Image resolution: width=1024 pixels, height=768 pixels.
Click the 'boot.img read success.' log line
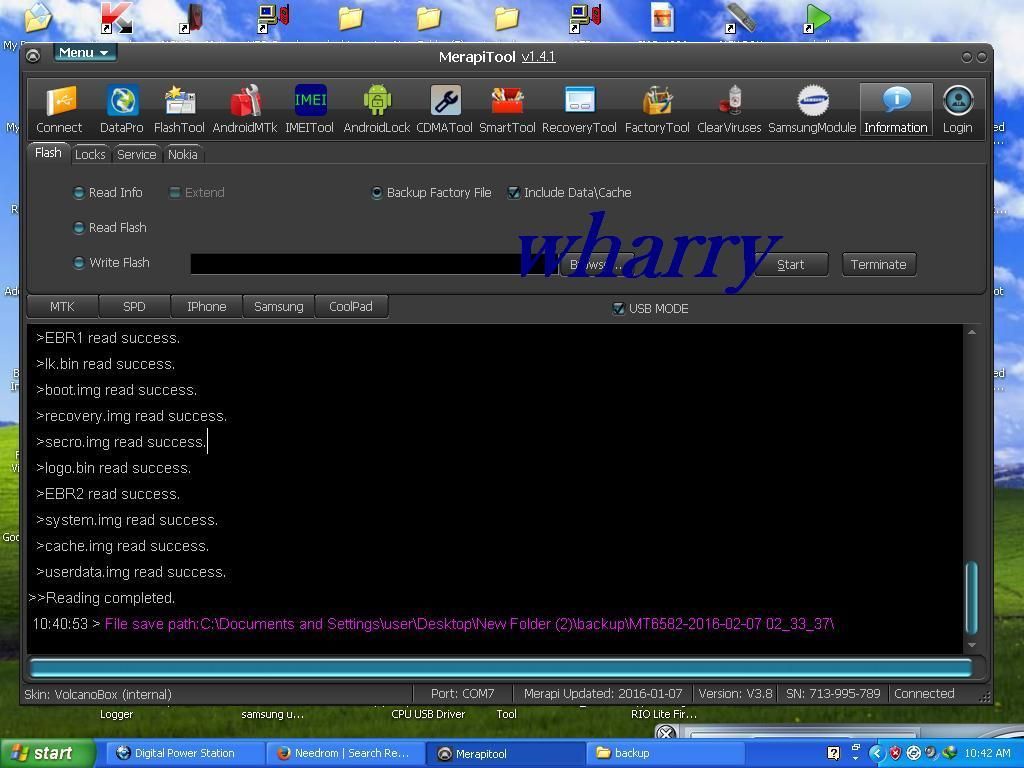pos(116,390)
